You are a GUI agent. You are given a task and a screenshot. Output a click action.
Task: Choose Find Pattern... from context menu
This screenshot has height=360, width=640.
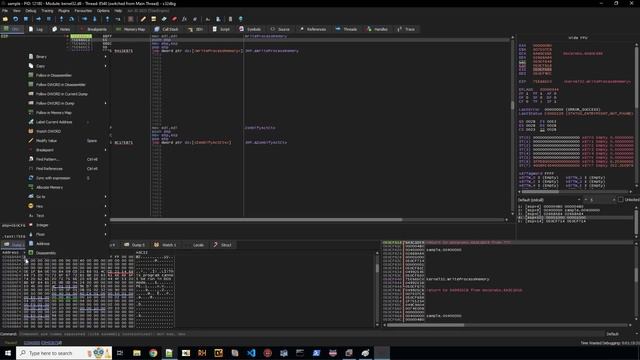click(x=67, y=160)
